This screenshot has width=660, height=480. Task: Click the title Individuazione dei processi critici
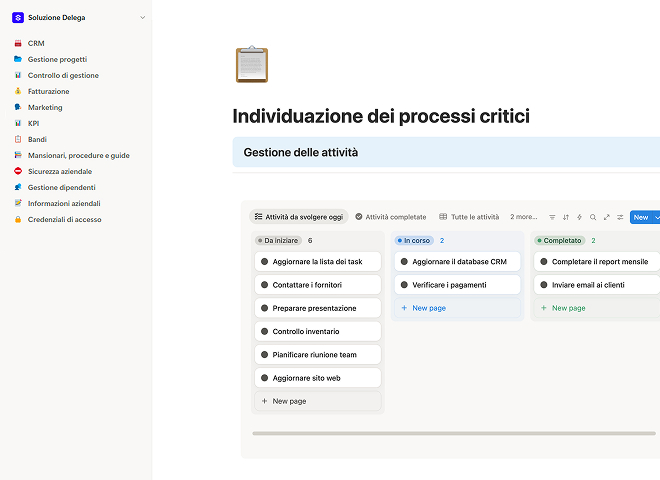[381, 116]
